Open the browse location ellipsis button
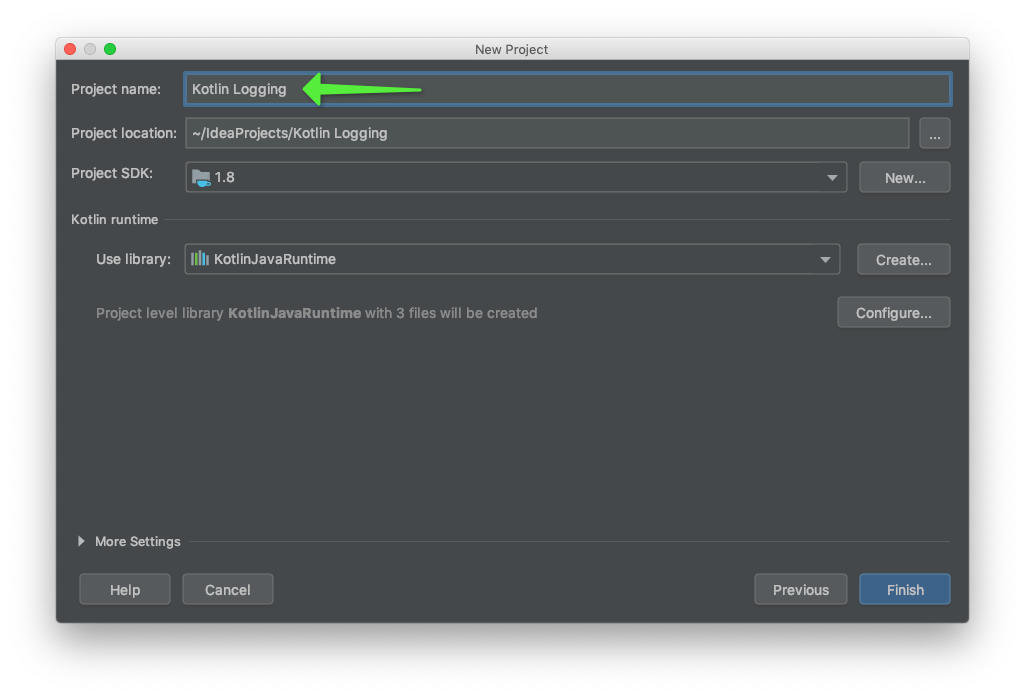The width and height of the screenshot is (1025, 697). 934,133
